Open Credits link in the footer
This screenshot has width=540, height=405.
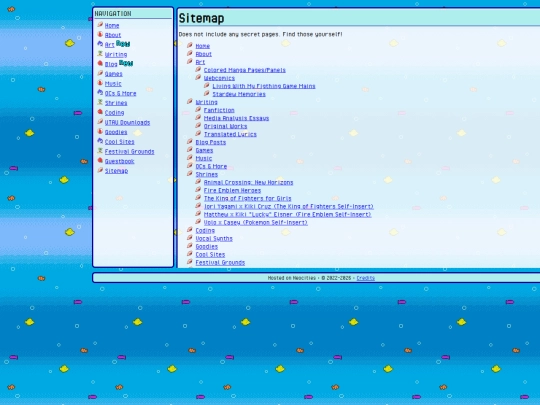pos(365,278)
